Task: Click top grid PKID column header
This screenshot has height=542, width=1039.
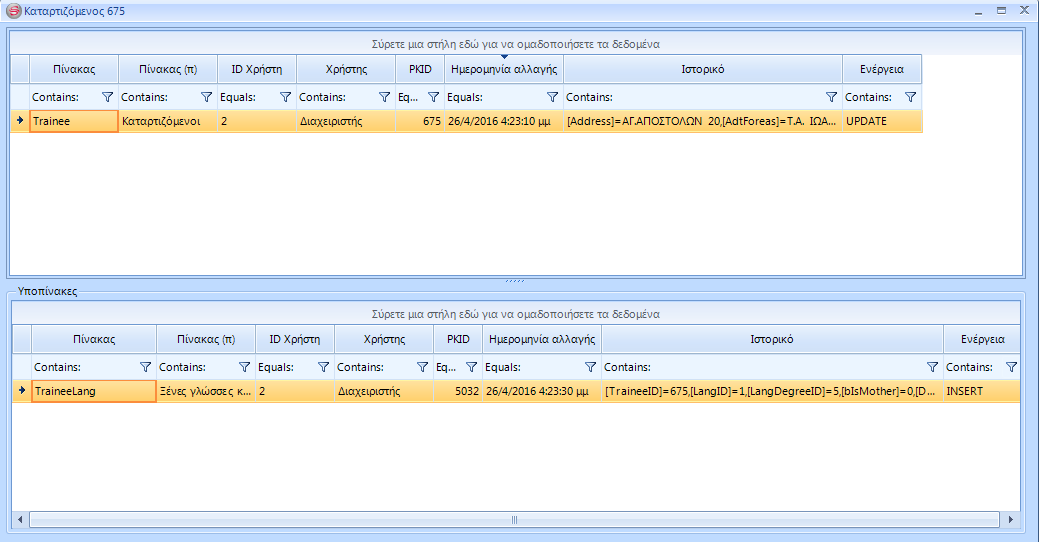Action: [420, 70]
